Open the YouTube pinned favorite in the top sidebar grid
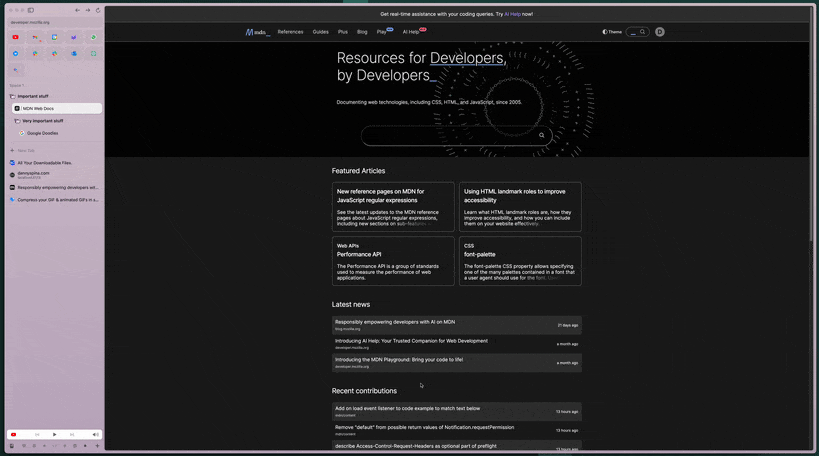Screen dimensions: 819x456 [16, 37]
